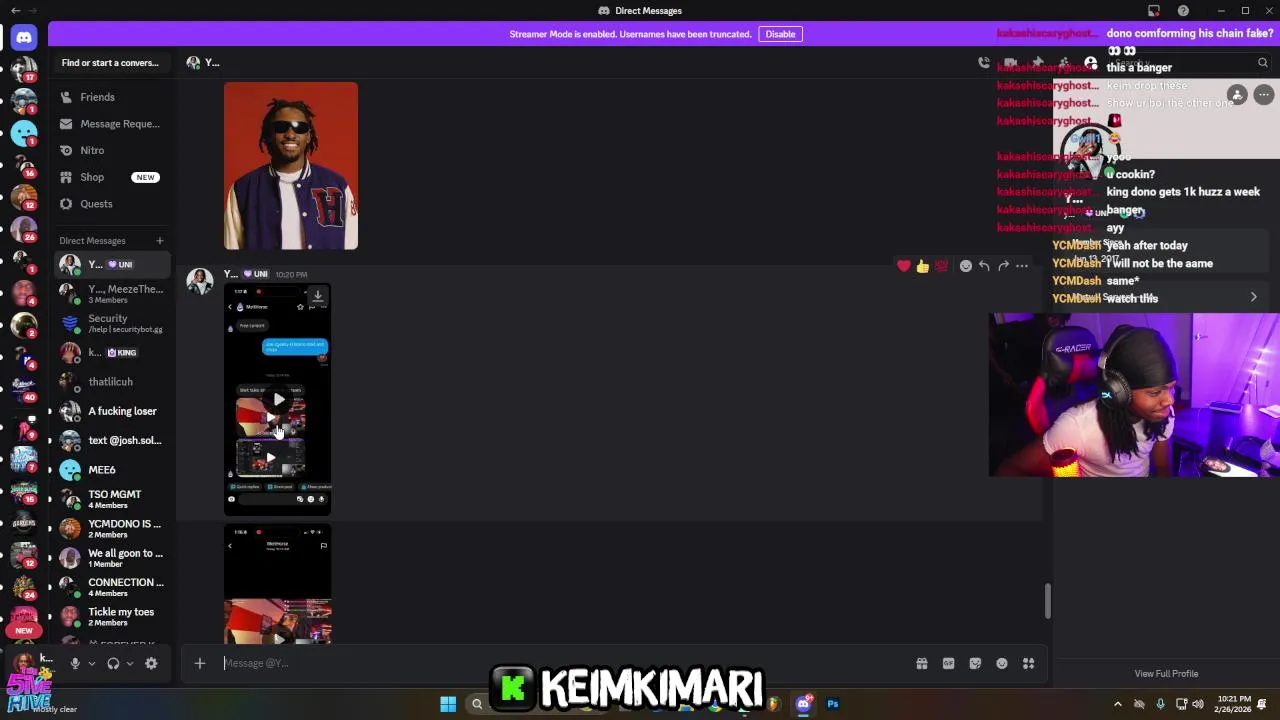Open TSO MGMT group chat

[x=112, y=499]
